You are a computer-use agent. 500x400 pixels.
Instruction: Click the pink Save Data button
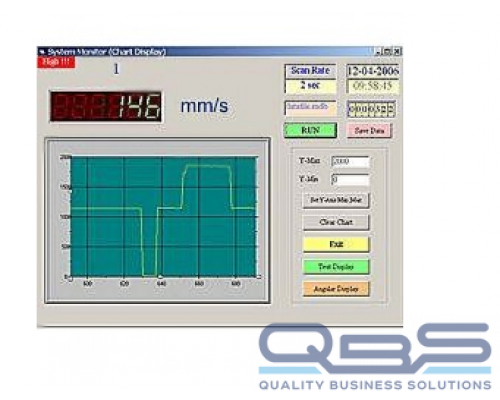[x=369, y=131]
